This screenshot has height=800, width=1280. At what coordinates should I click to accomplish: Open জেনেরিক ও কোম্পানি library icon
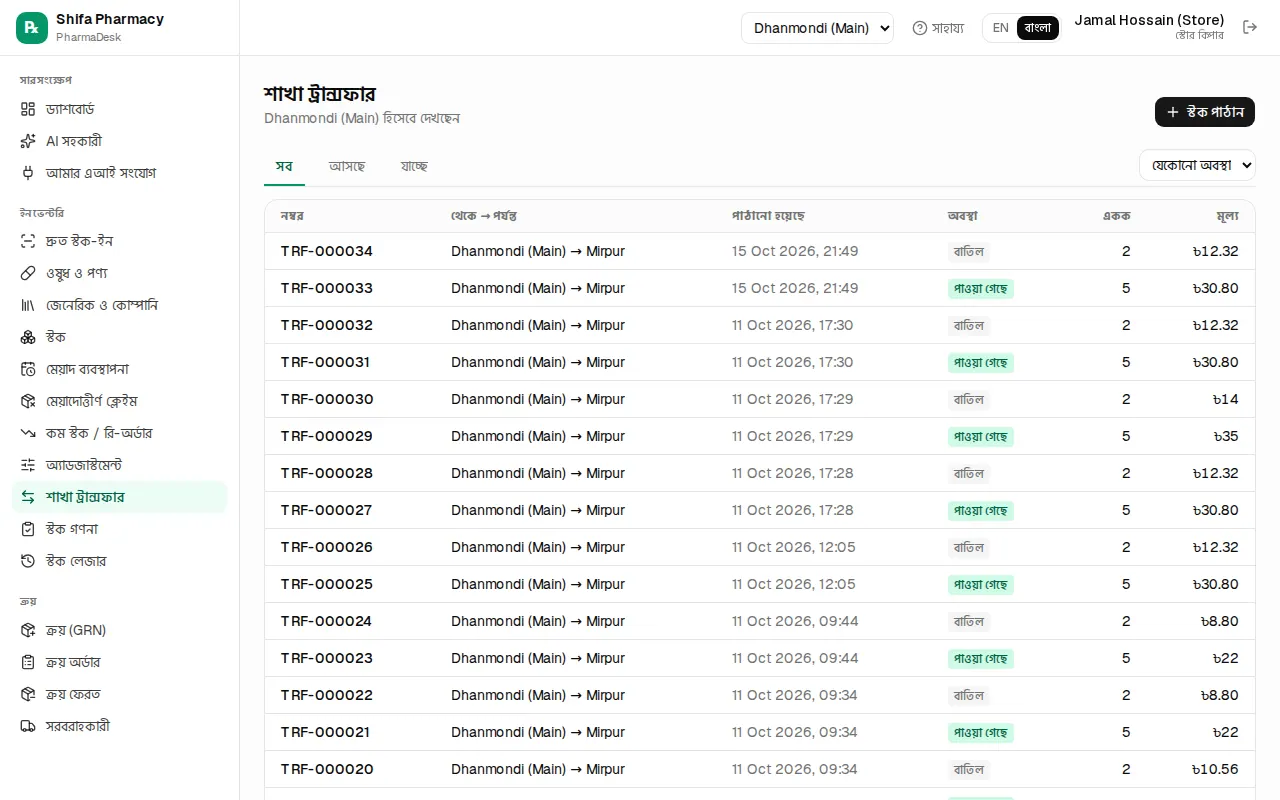click(x=28, y=305)
